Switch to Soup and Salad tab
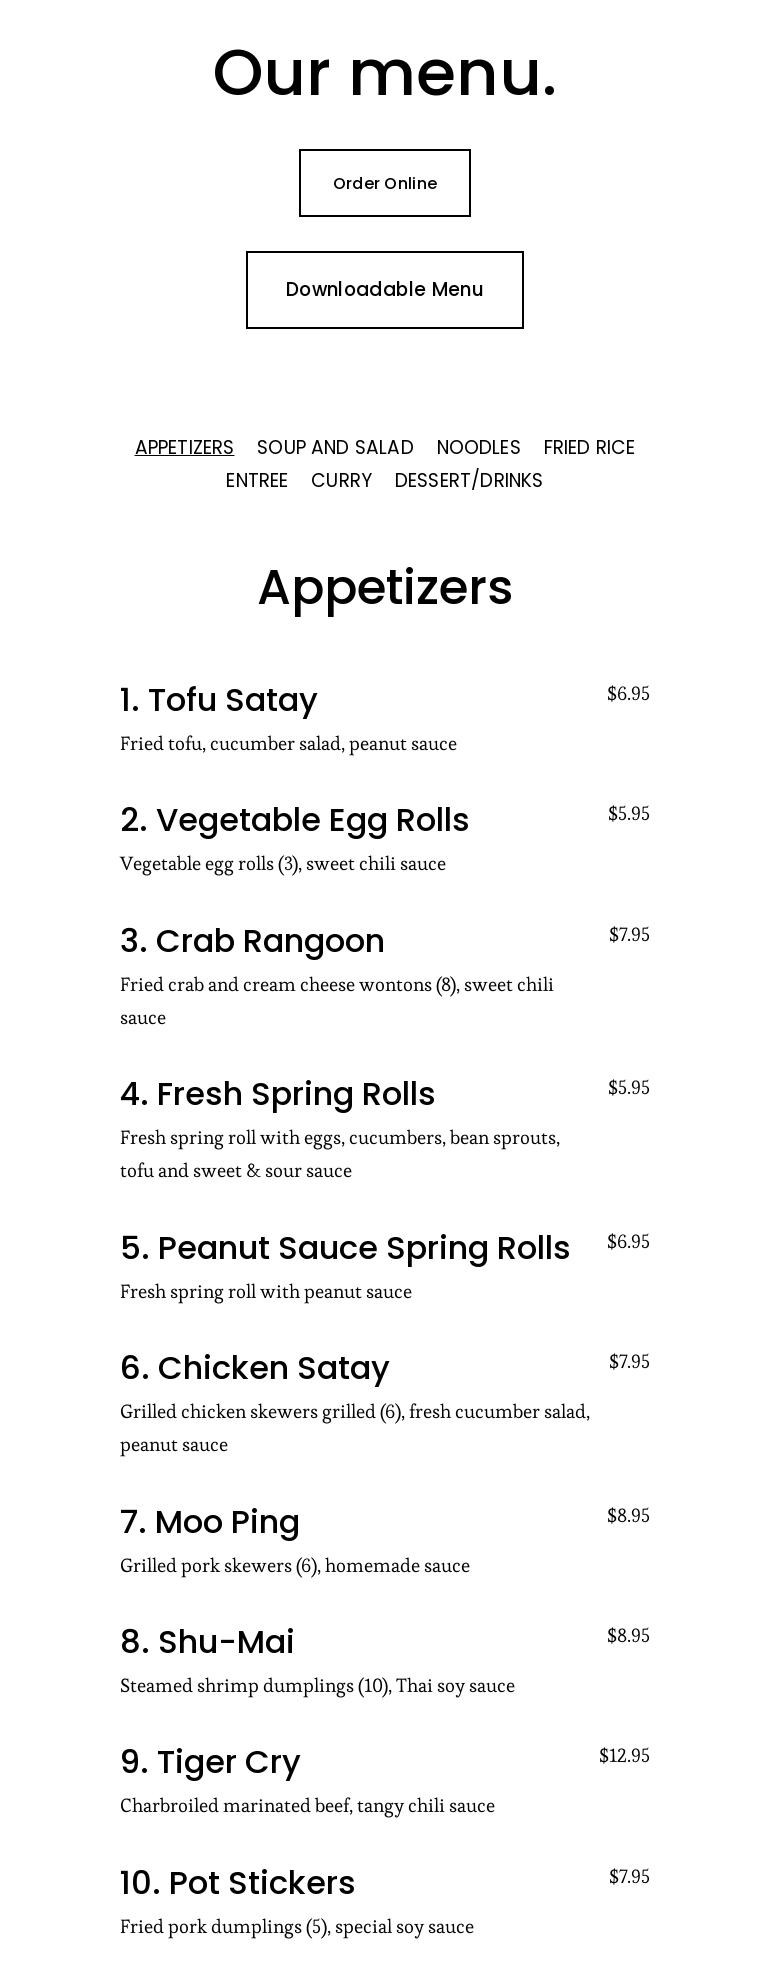 pos(335,447)
